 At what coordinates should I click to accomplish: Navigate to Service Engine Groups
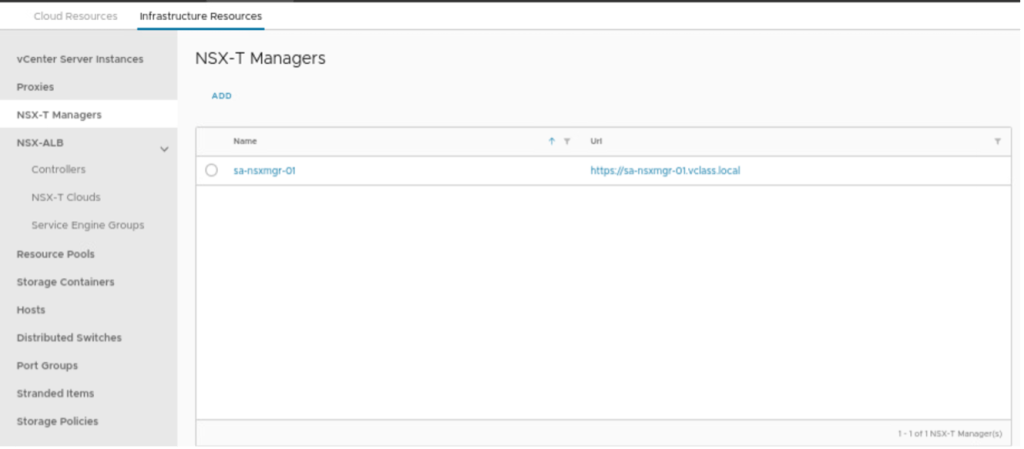click(88, 225)
